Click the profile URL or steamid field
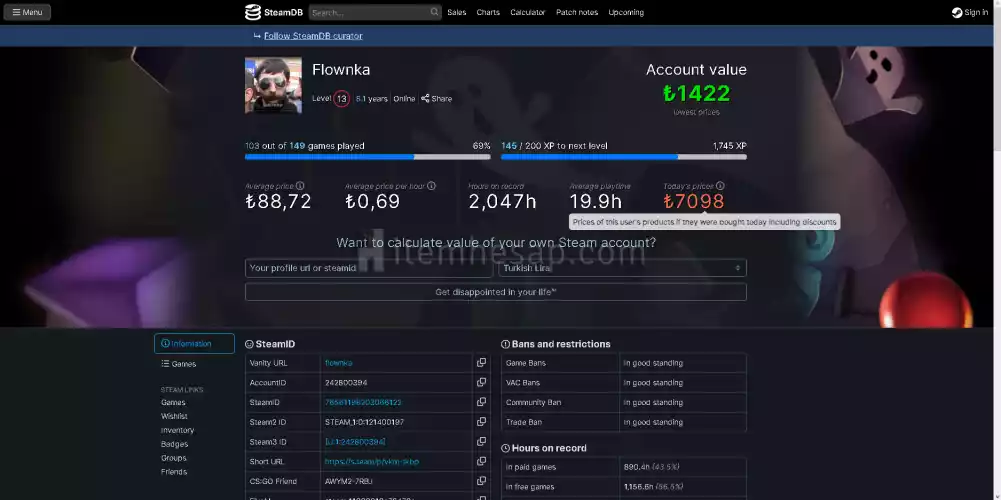Viewport: 1001px width, 500px height. click(x=368, y=268)
